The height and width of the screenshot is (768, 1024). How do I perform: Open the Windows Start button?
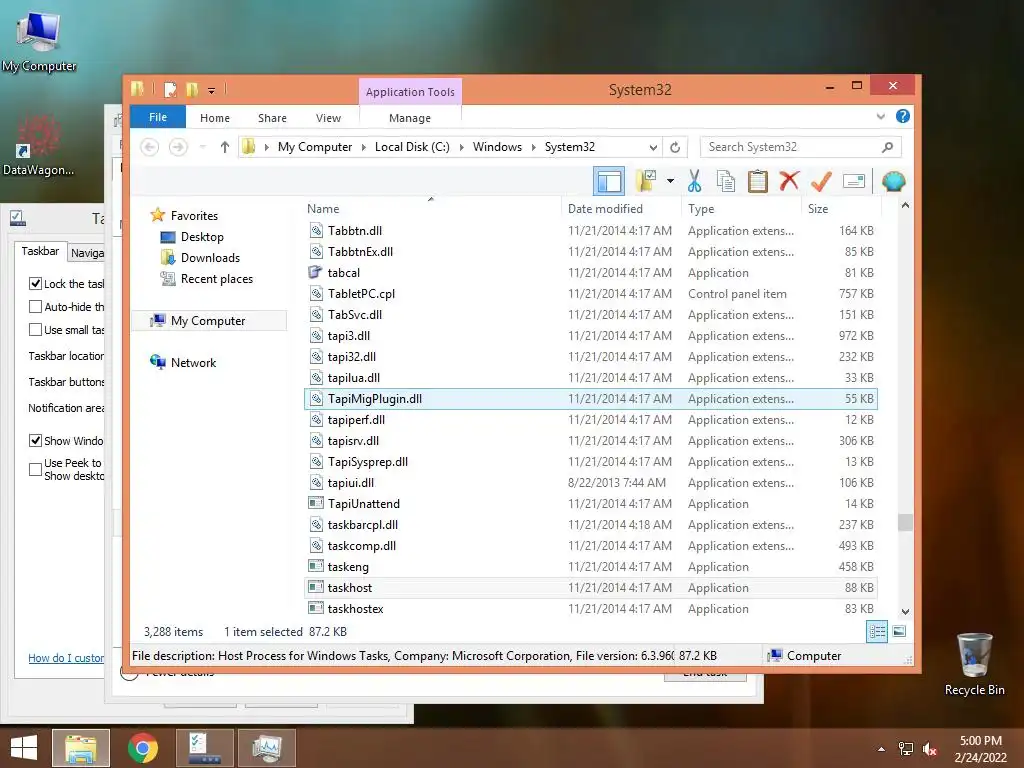pyautogui.click(x=24, y=747)
